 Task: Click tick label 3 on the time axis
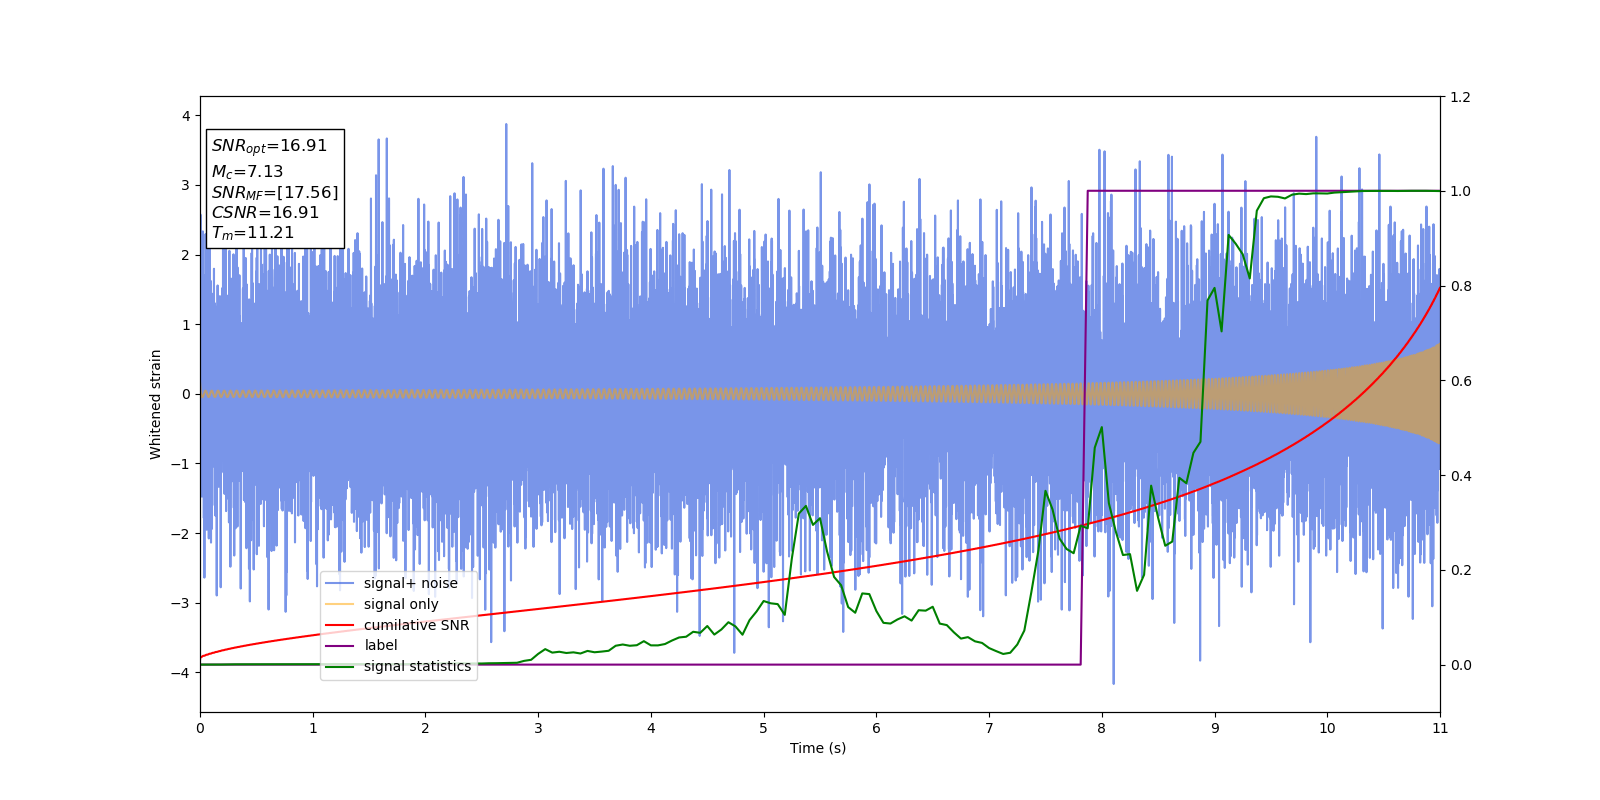[538, 728]
